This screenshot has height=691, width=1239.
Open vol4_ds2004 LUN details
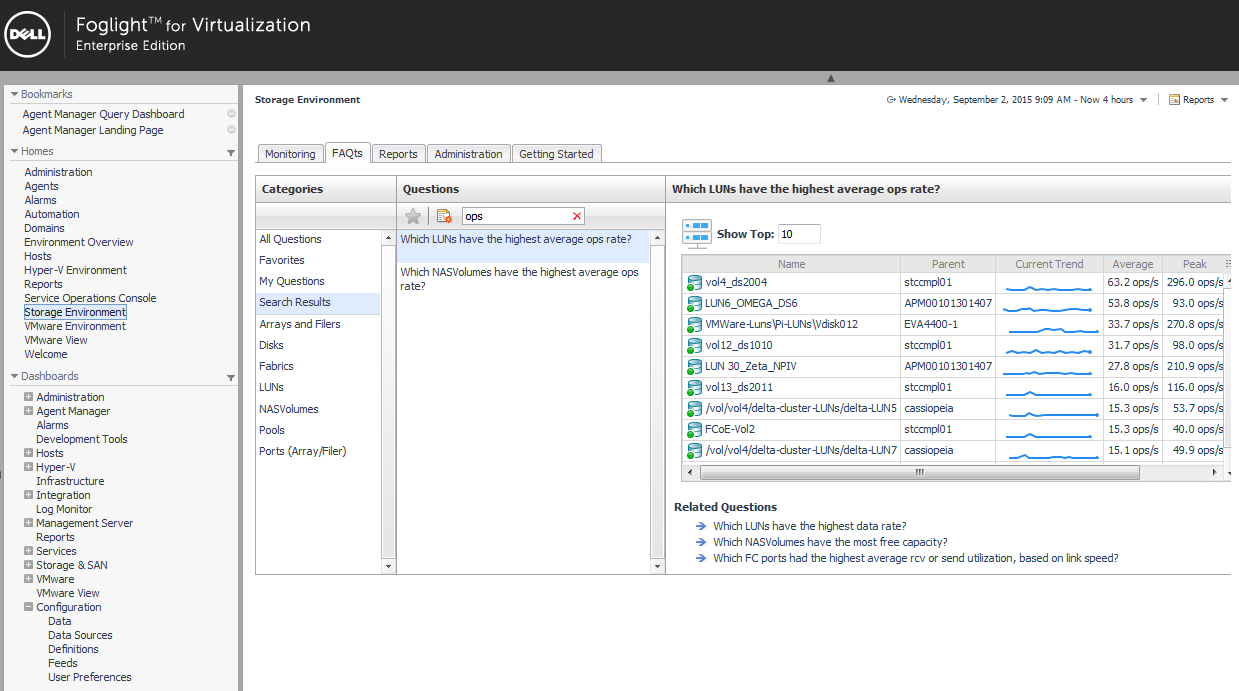coord(736,282)
